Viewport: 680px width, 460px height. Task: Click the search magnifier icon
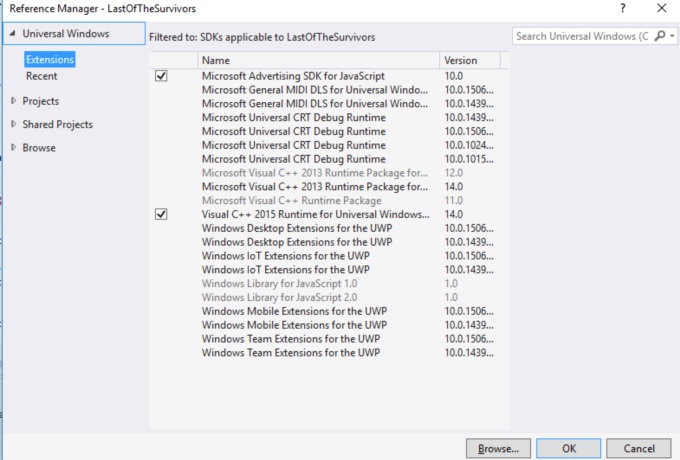pyautogui.click(x=660, y=36)
